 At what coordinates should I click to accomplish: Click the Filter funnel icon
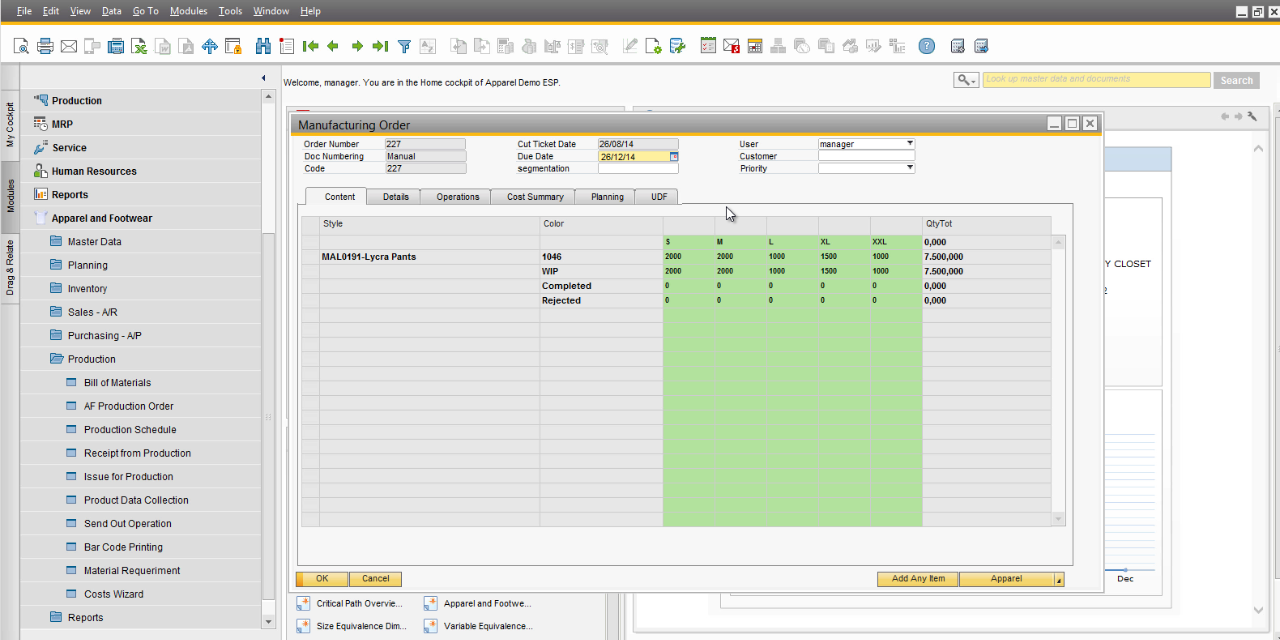point(404,46)
